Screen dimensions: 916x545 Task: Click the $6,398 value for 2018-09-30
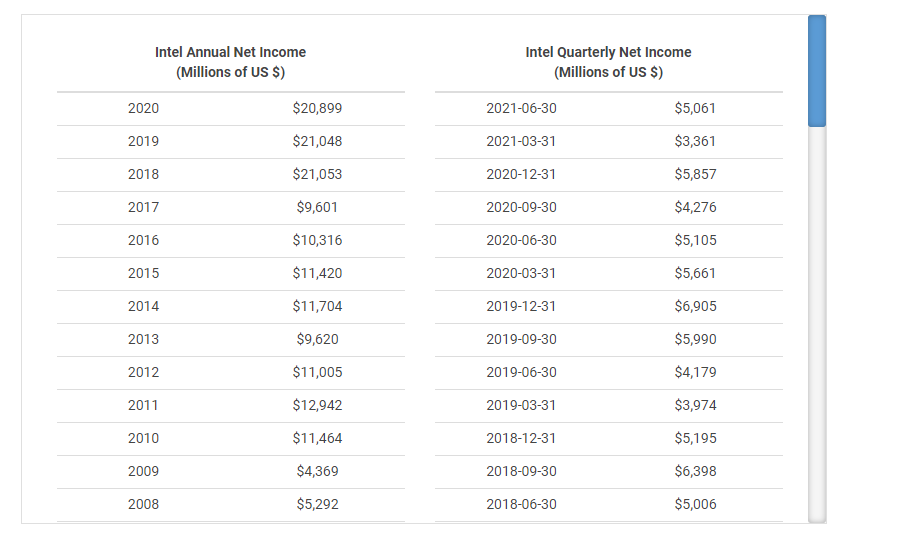click(x=695, y=471)
